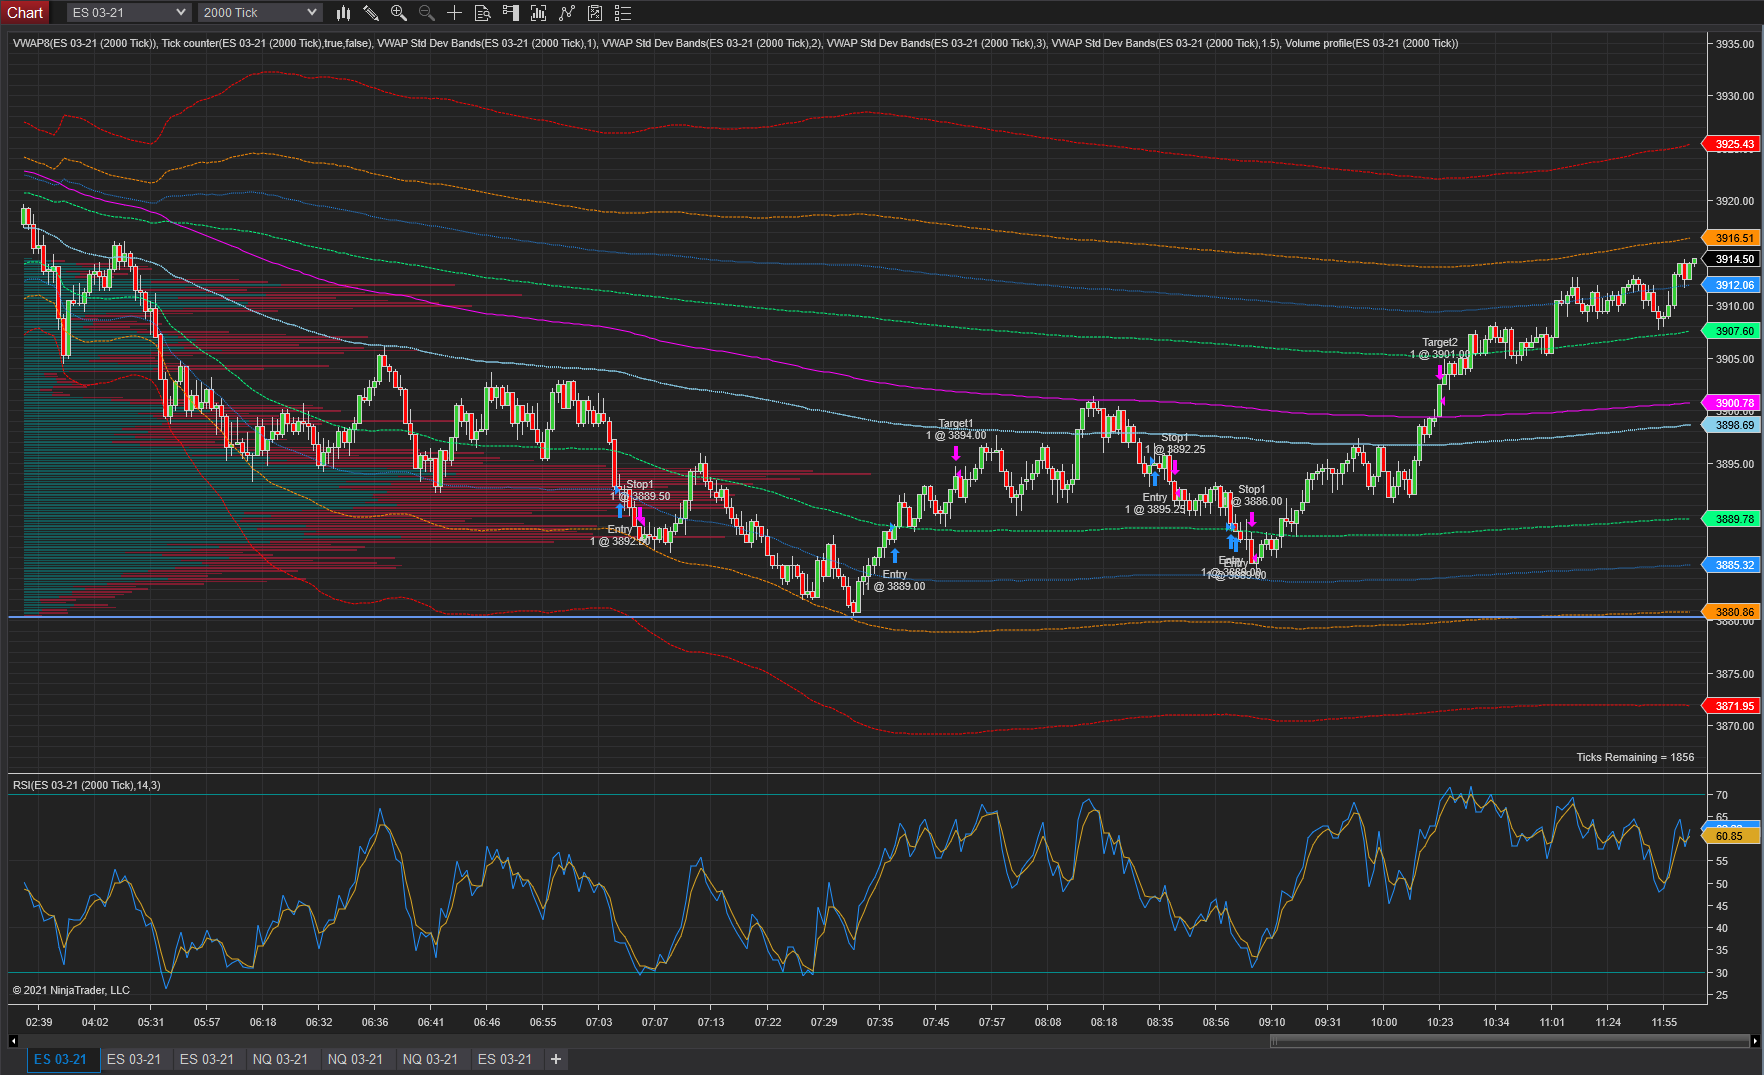1764x1075 pixels.
Task: Add a new chart tab with plus
Action: 556,1059
